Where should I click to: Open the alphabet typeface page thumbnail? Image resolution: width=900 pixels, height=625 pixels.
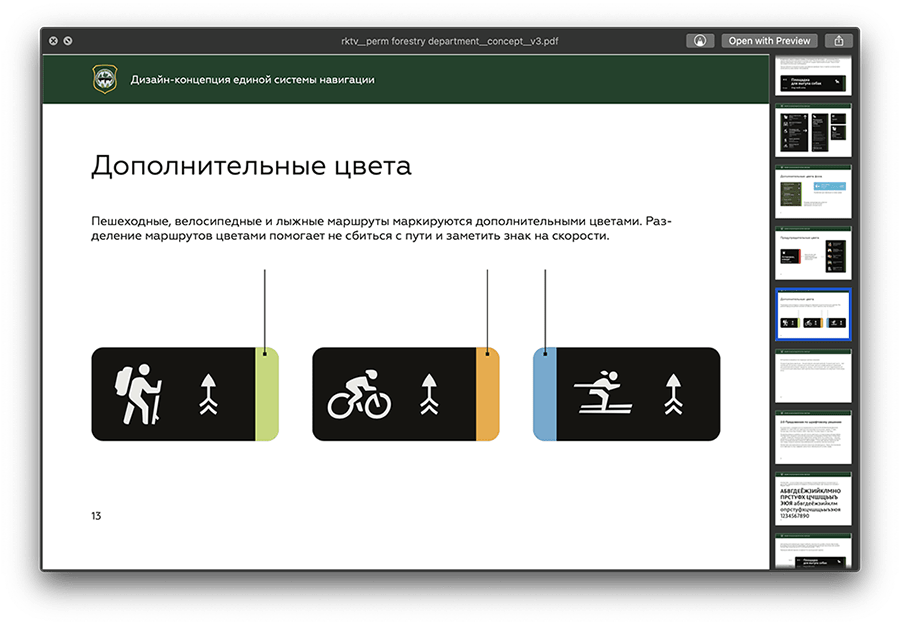[x=813, y=499]
